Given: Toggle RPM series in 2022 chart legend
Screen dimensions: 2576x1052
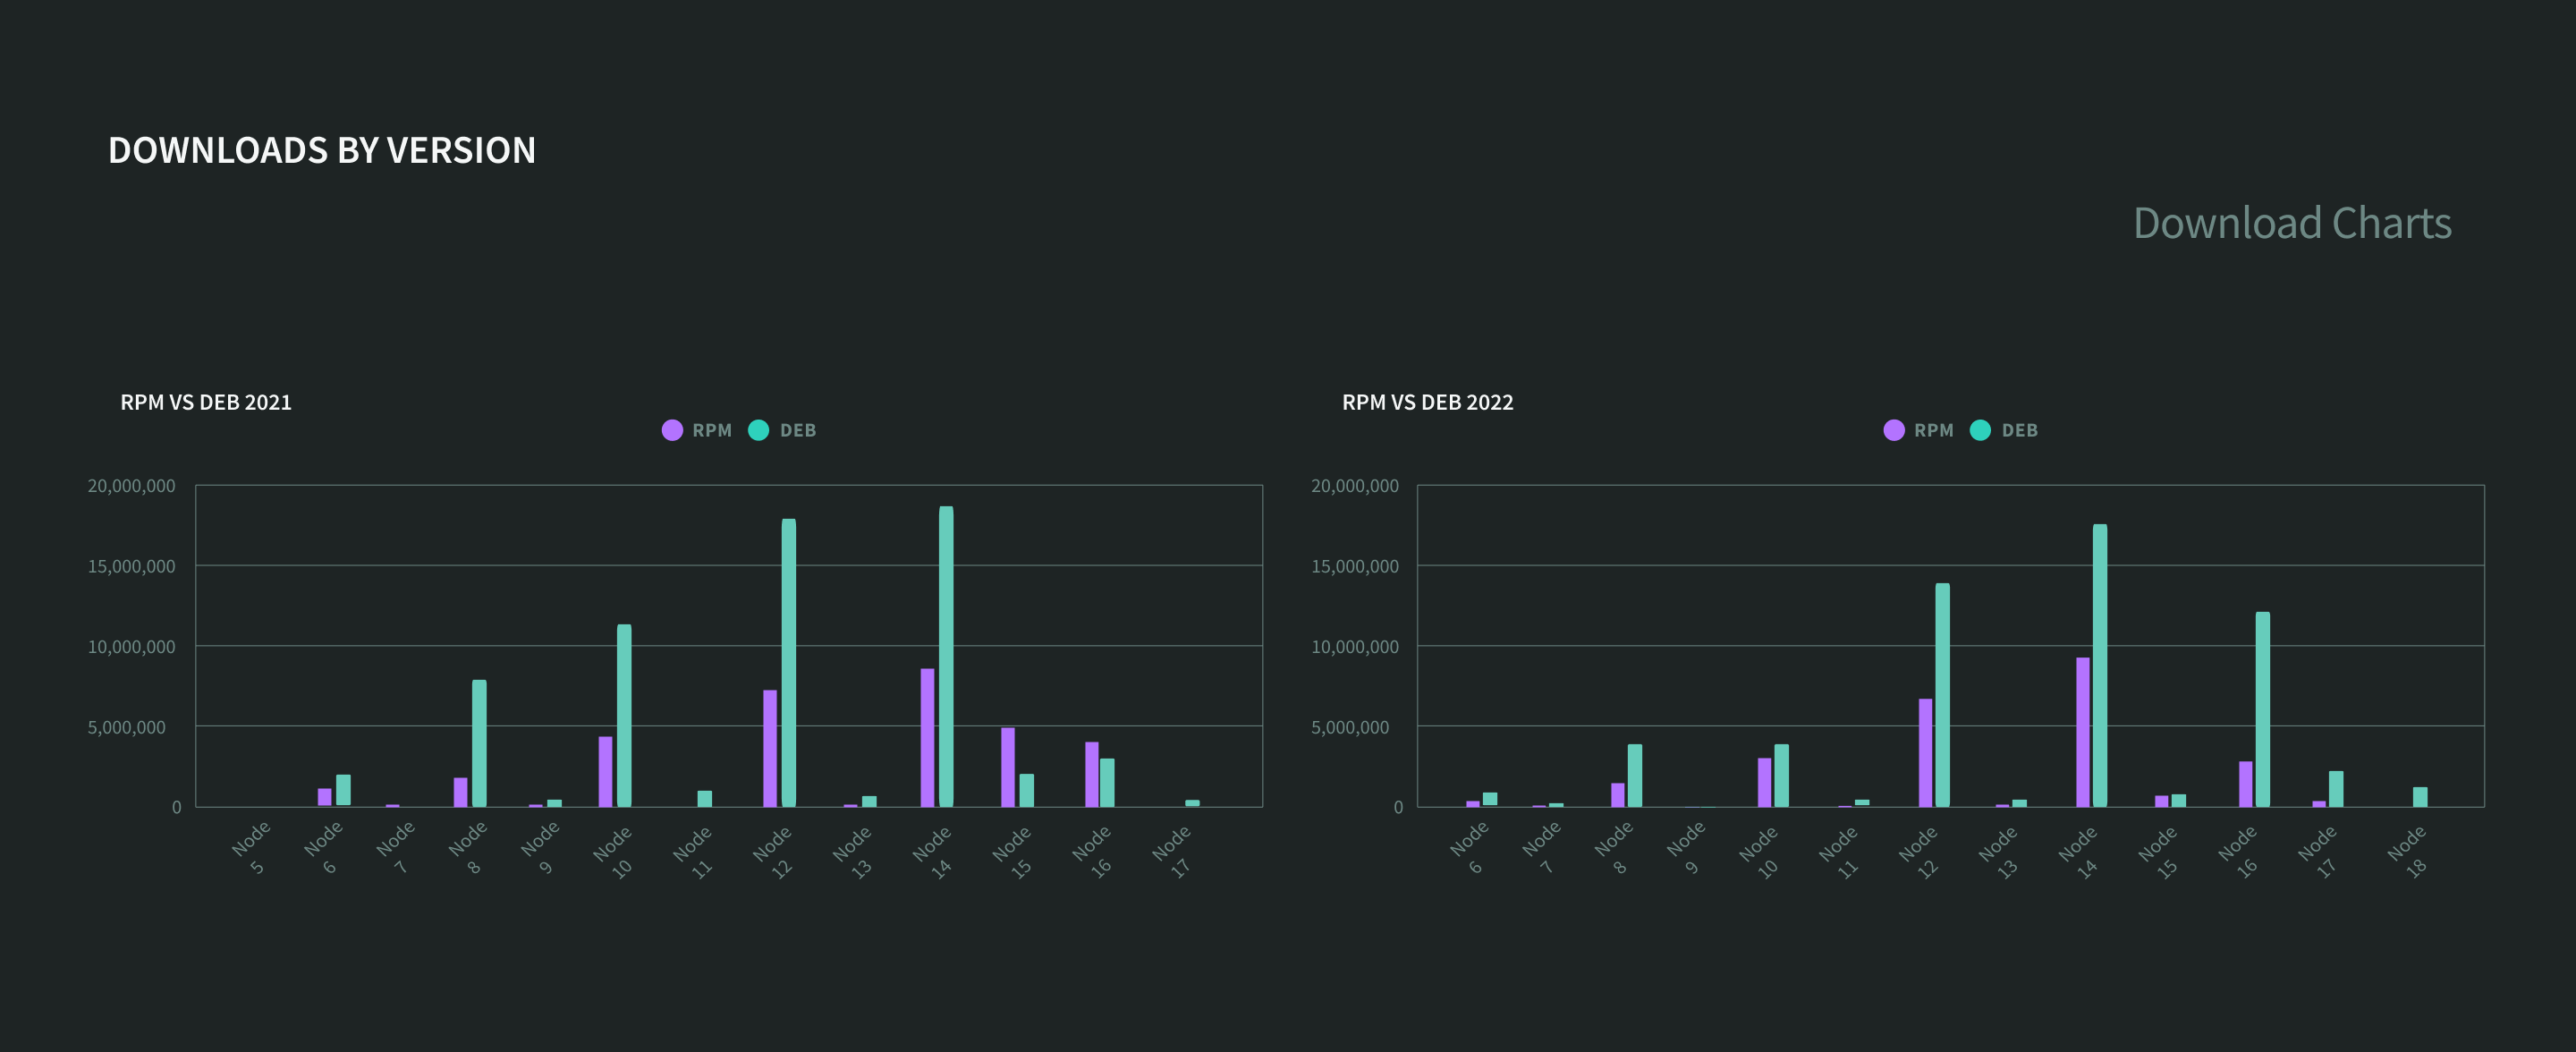Looking at the screenshot, I should 1933,430.
